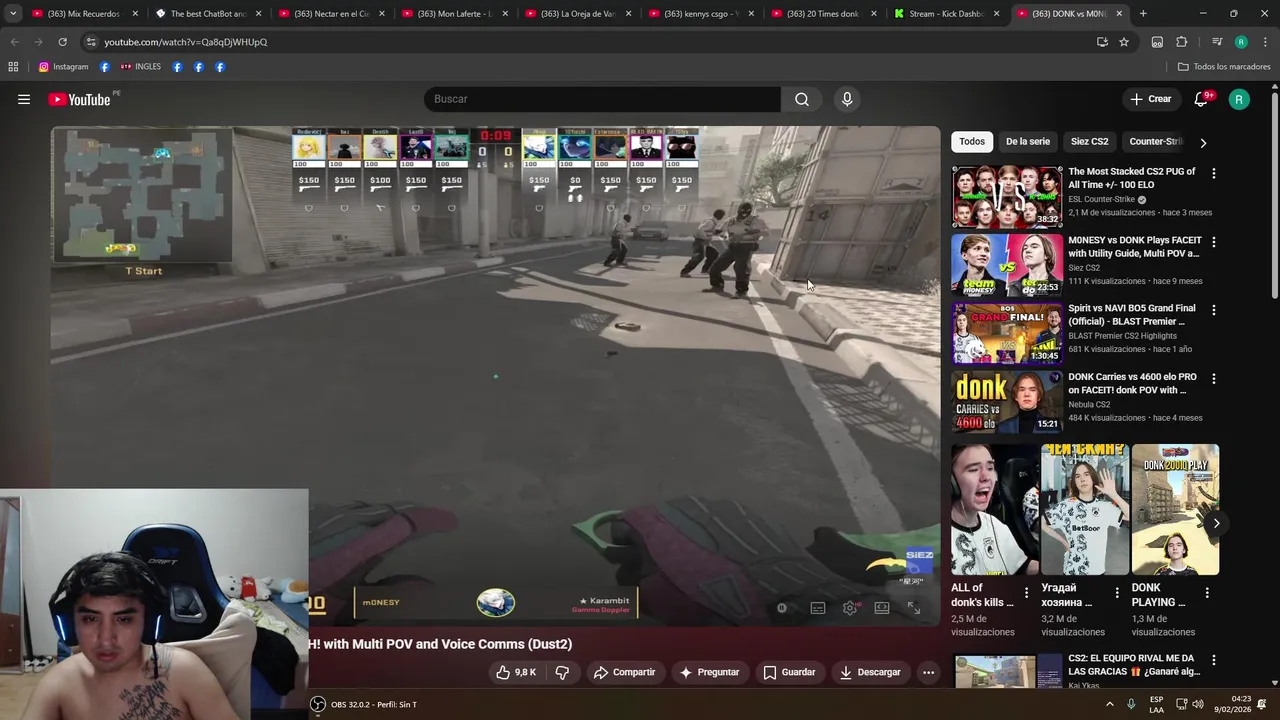
Task: Open Угадай хозяина short thumbnail
Action: point(1085,510)
